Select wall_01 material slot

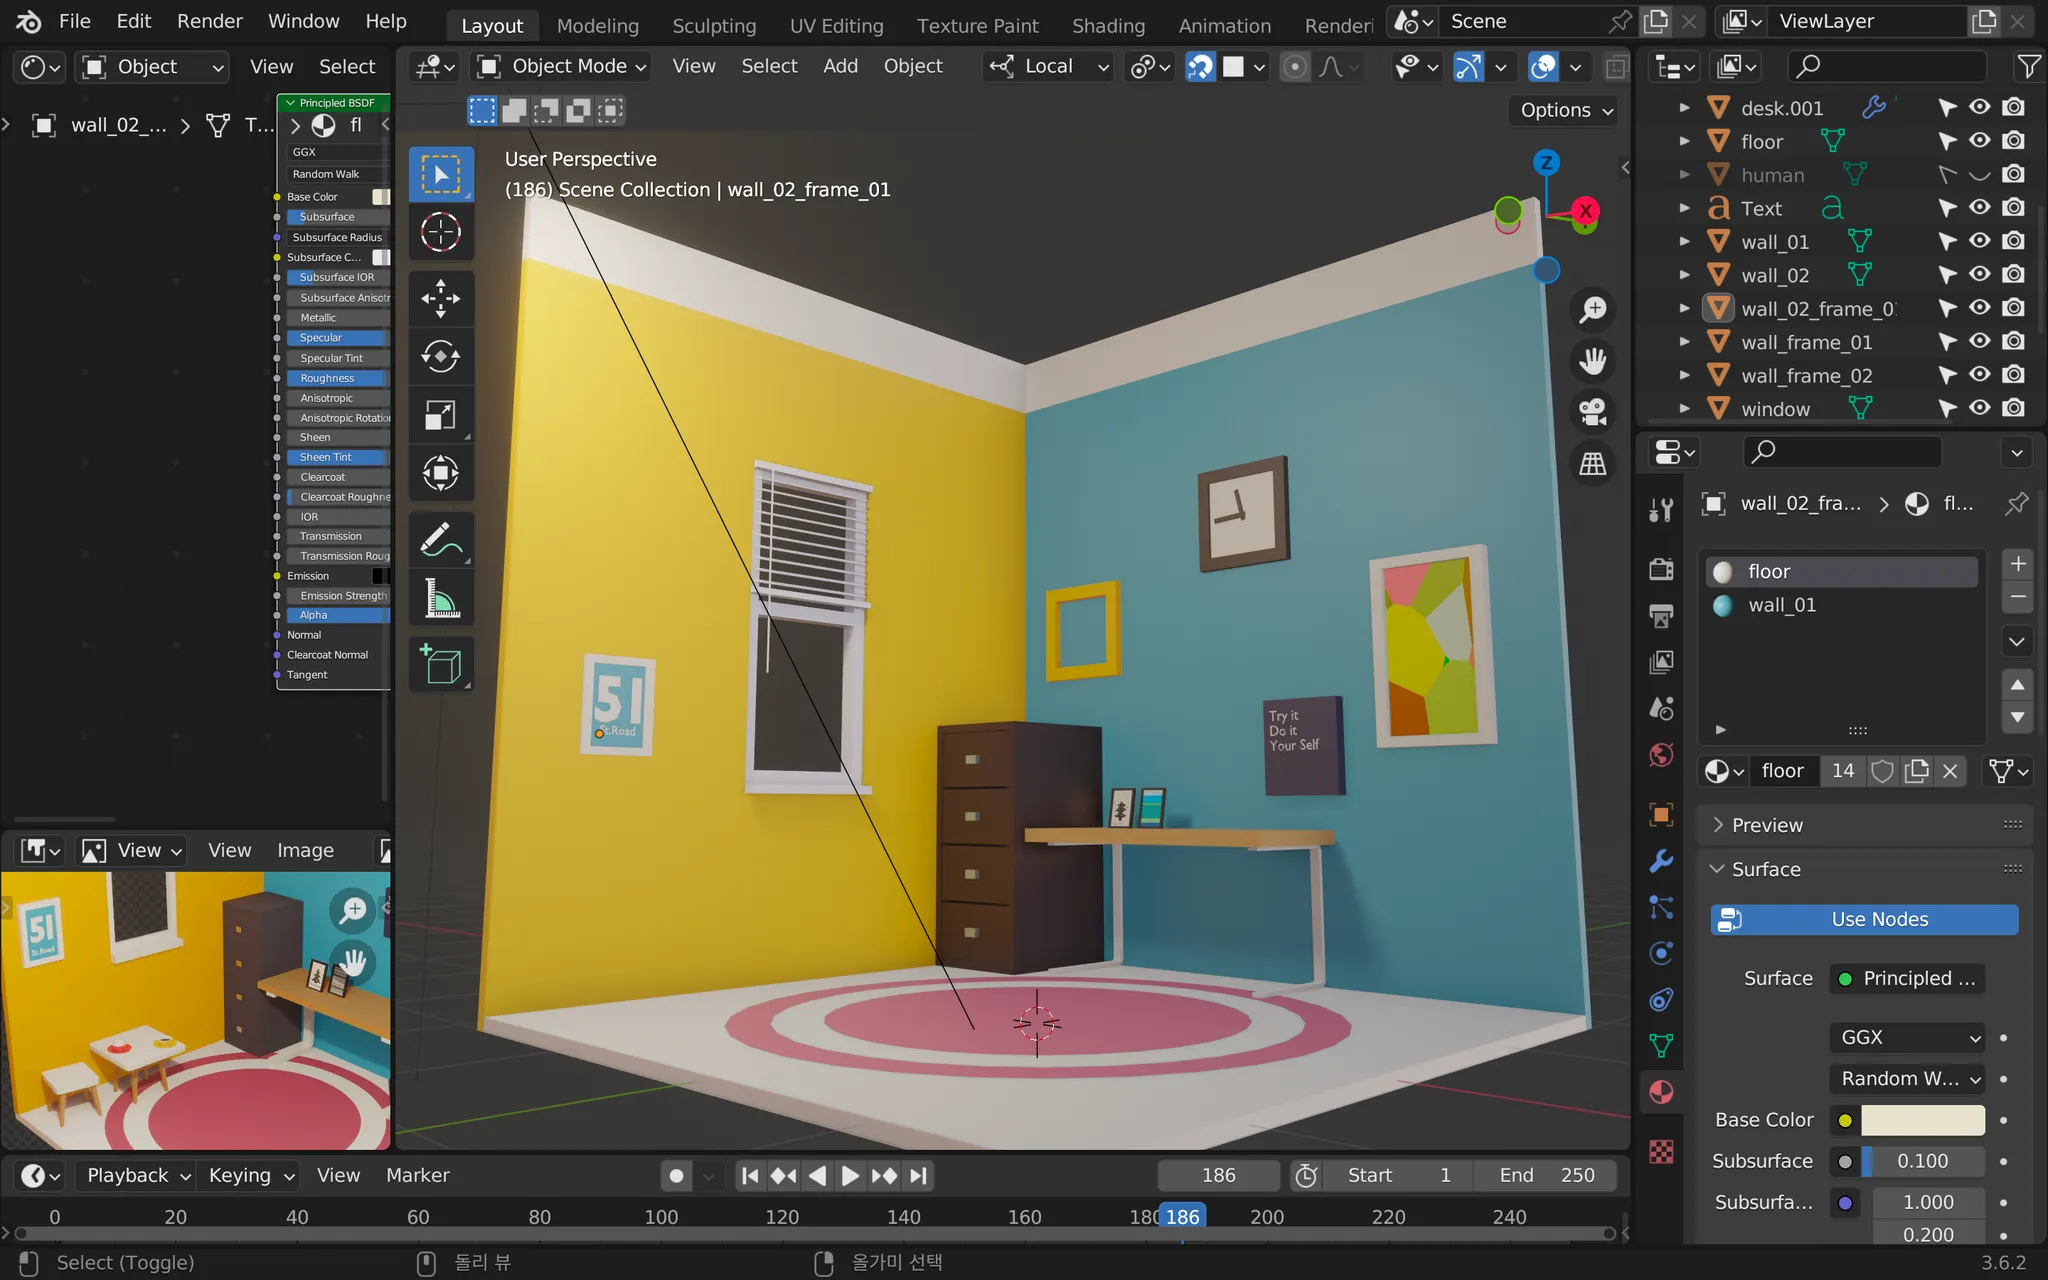tap(1781, 605)
